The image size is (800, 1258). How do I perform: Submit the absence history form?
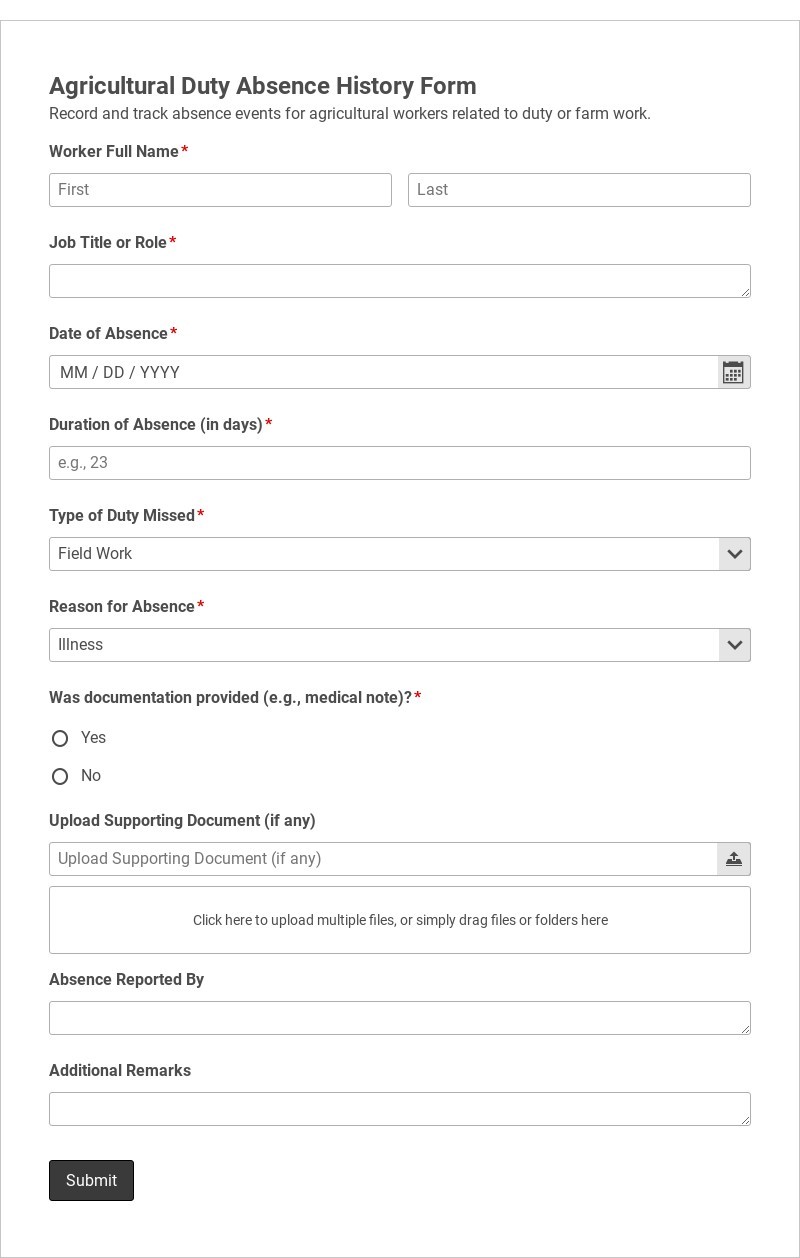point(91,1180)
